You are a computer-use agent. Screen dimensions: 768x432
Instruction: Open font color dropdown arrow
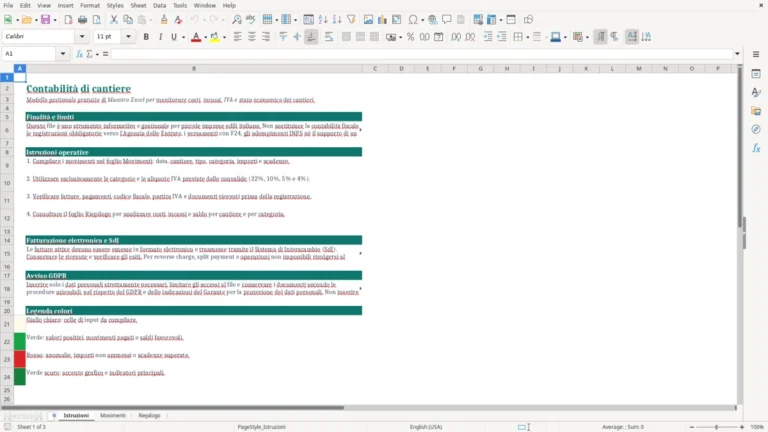pyautogui.click(x=205, y=37)
